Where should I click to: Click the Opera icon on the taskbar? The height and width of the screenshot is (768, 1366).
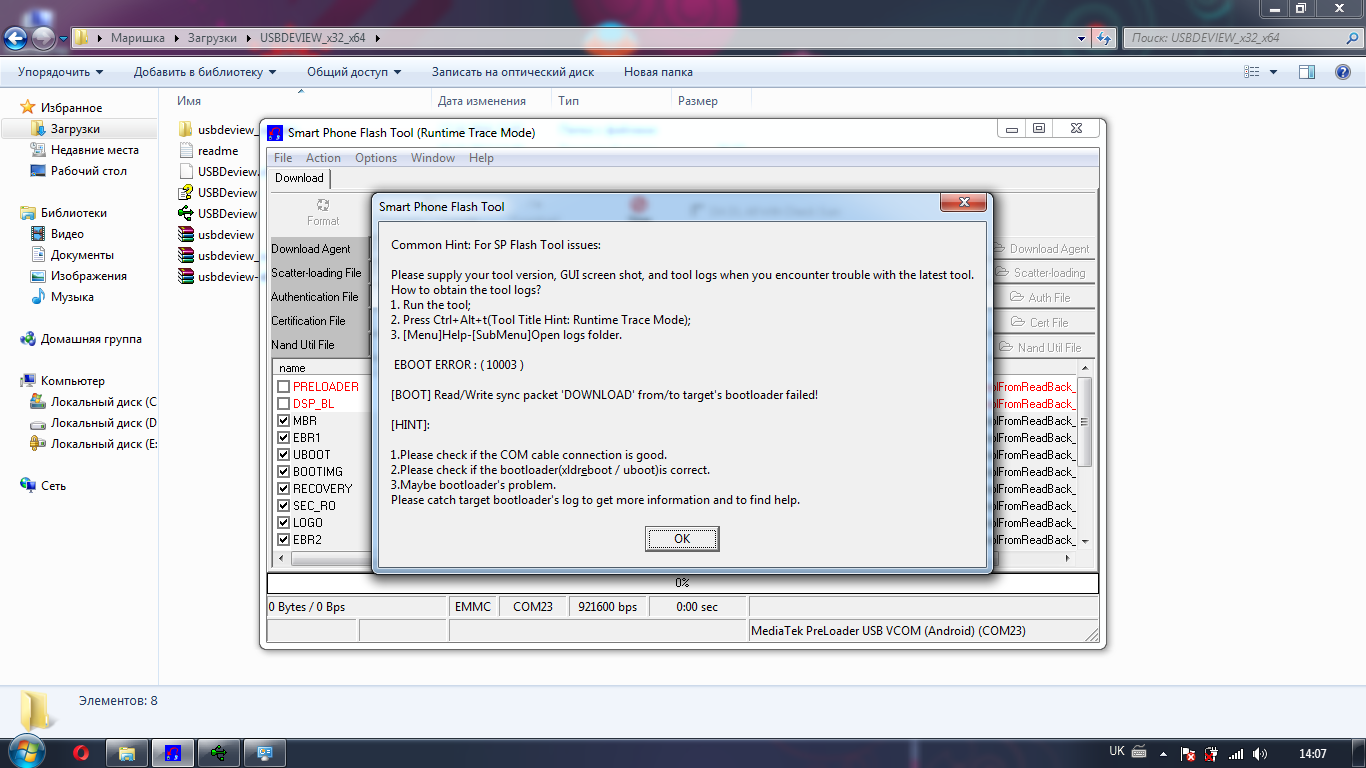coord(83,753)
